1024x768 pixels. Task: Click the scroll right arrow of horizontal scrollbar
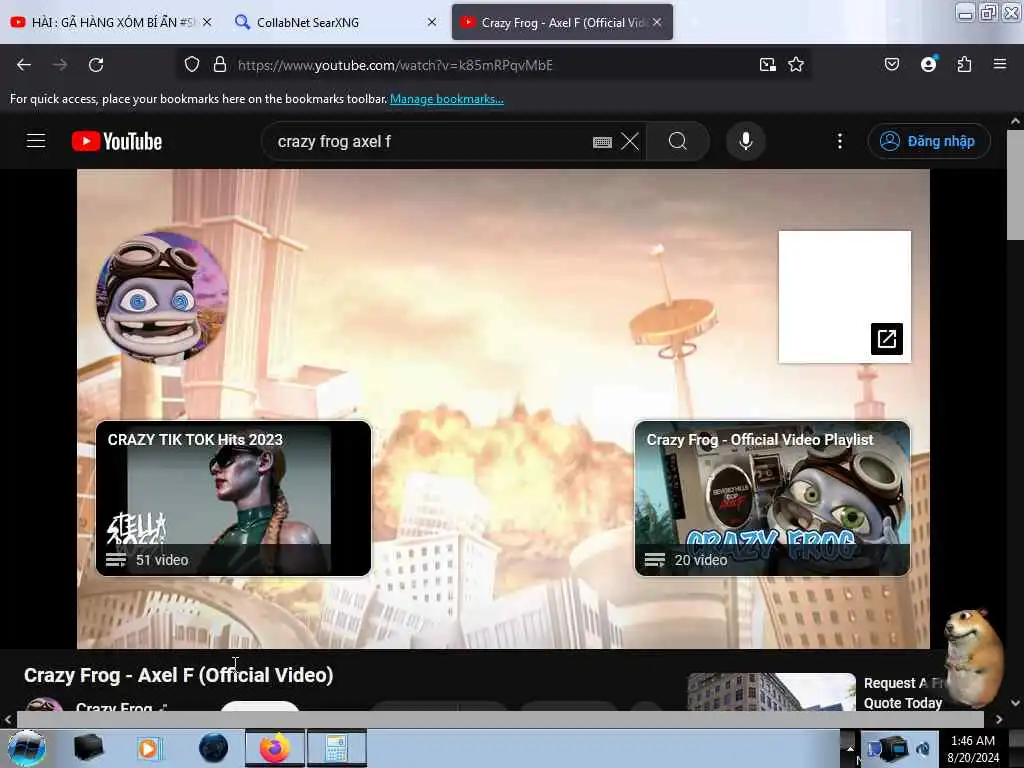pyautogui.click(x=999, y=719)
